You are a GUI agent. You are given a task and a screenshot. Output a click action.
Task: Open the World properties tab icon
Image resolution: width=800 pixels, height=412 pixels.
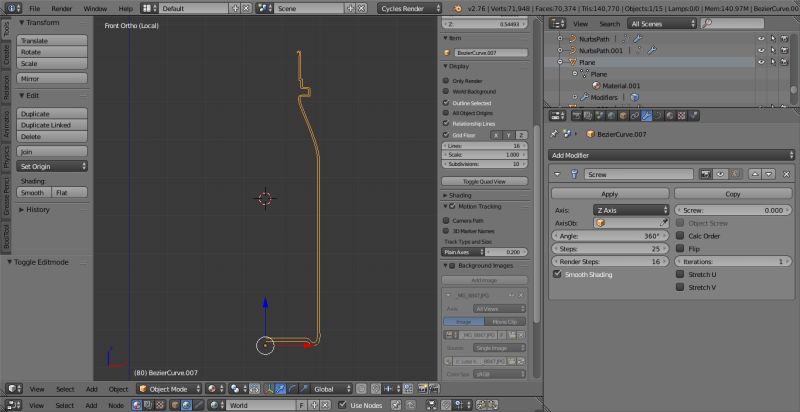pyautogui.click(x=611, y=116)
